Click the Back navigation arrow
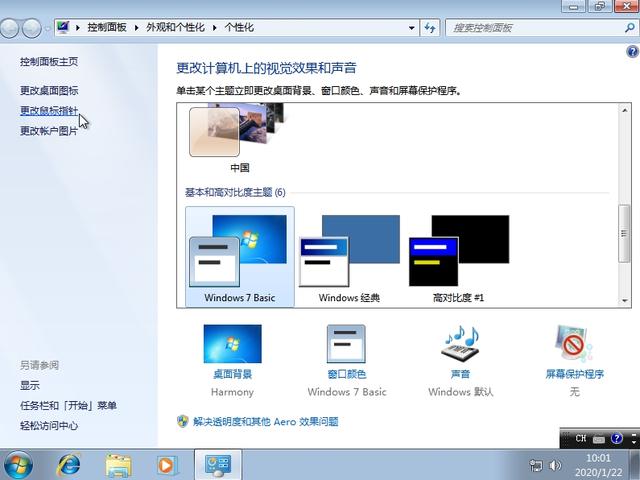This screenshot has width=640, height=480. coord(10,28)
